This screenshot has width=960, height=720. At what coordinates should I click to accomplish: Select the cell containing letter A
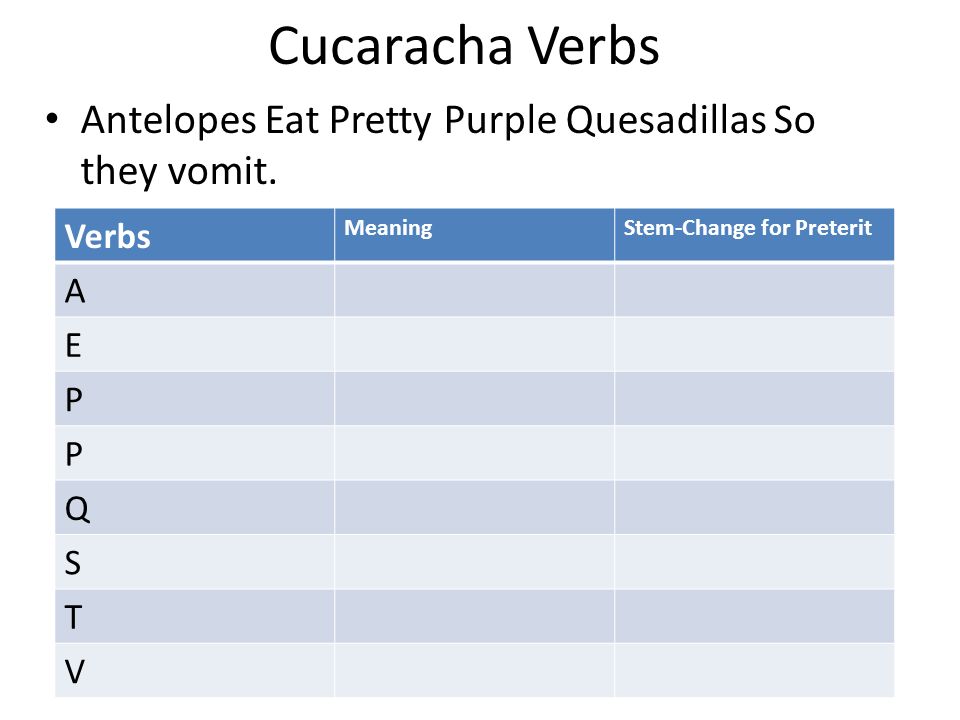pyautogui.click(x=195, y=290)
